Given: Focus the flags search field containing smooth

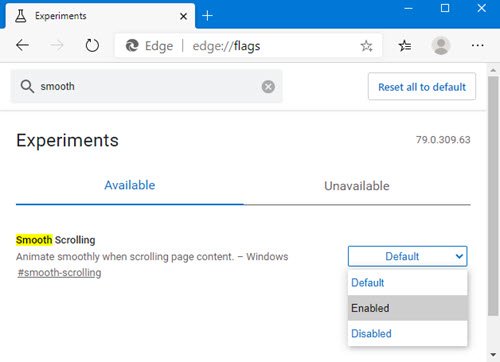Looking at the screenshot, I should [x=147, y=86].
